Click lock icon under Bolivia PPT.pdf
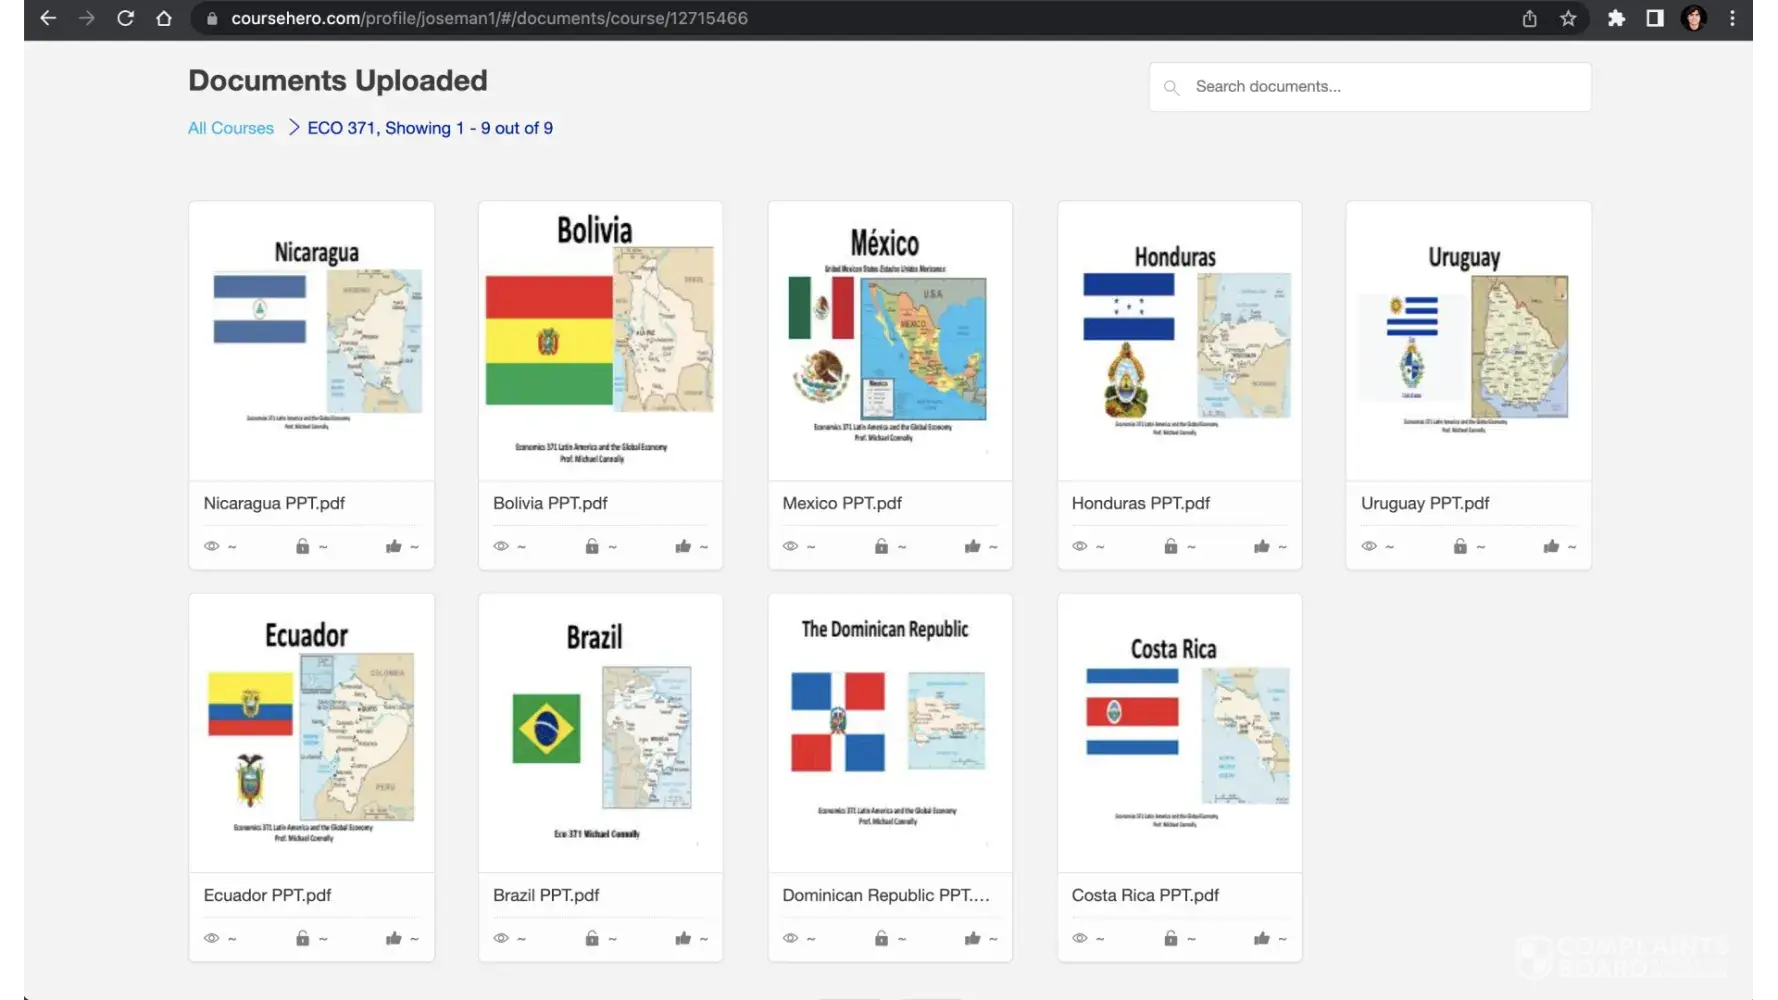Viewport: 1778px width, 1000px height. coord(592,546)
